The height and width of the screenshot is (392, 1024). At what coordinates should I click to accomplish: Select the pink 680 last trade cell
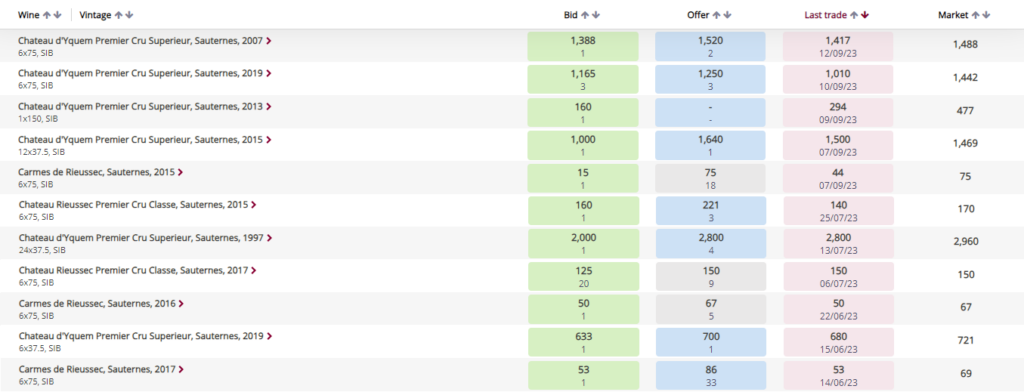point(838,342)
